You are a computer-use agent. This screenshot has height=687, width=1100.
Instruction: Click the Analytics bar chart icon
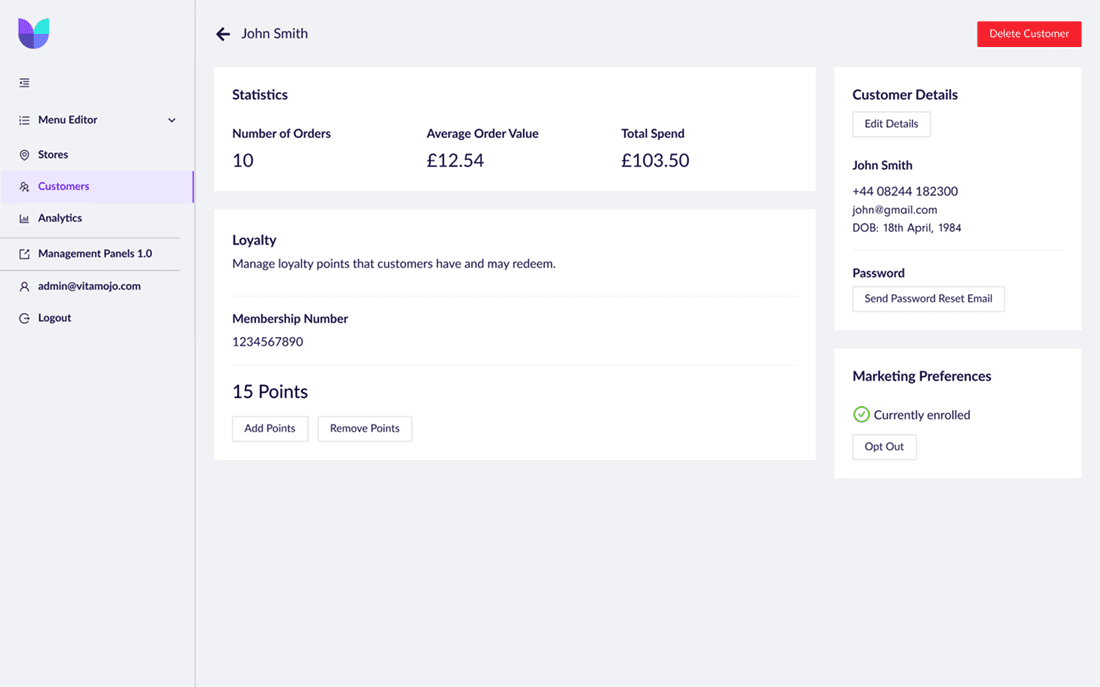click(24, 218)
